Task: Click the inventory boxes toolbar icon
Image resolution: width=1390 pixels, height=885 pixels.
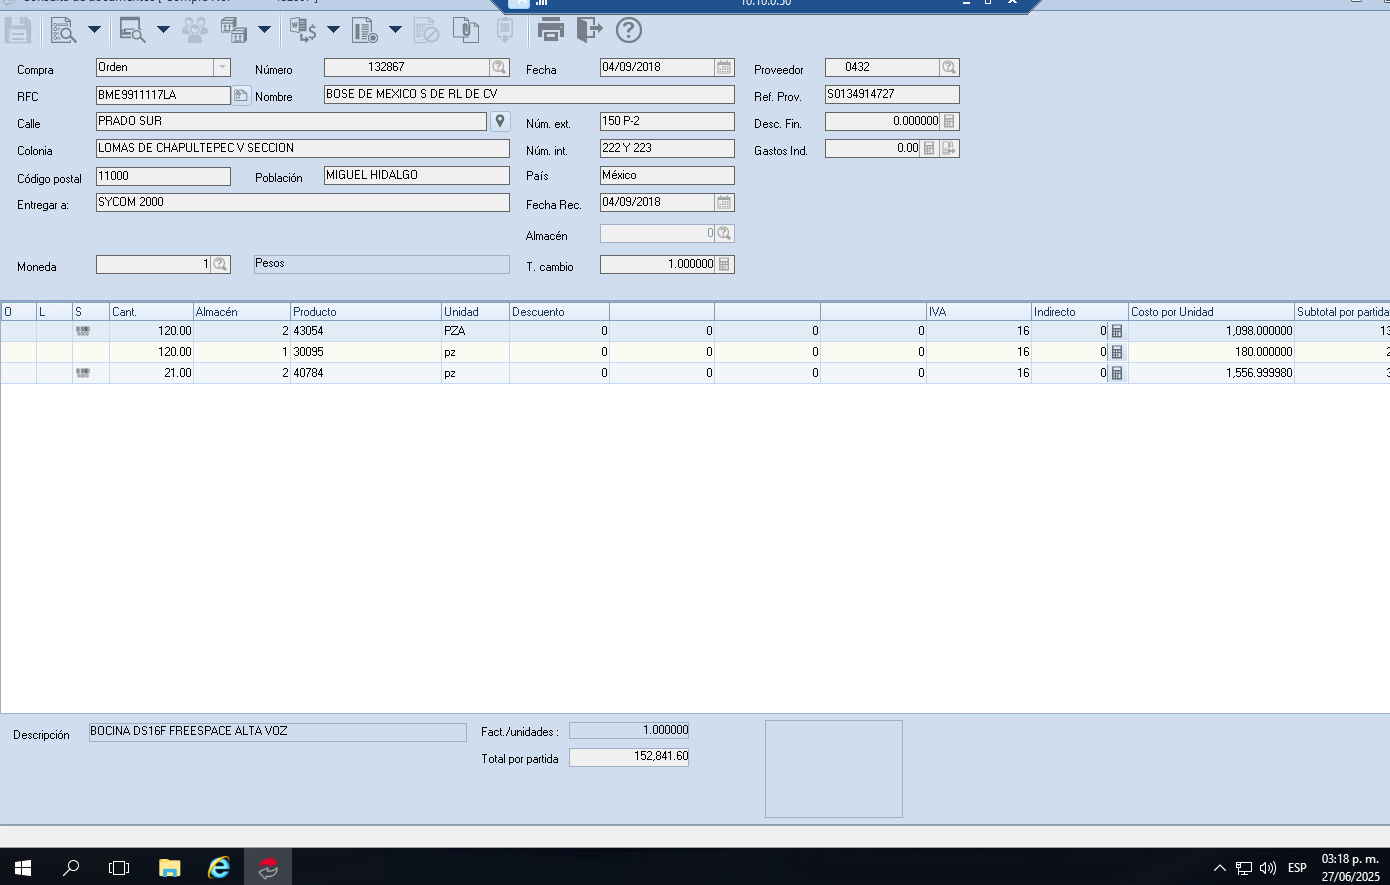Action: 234,30
